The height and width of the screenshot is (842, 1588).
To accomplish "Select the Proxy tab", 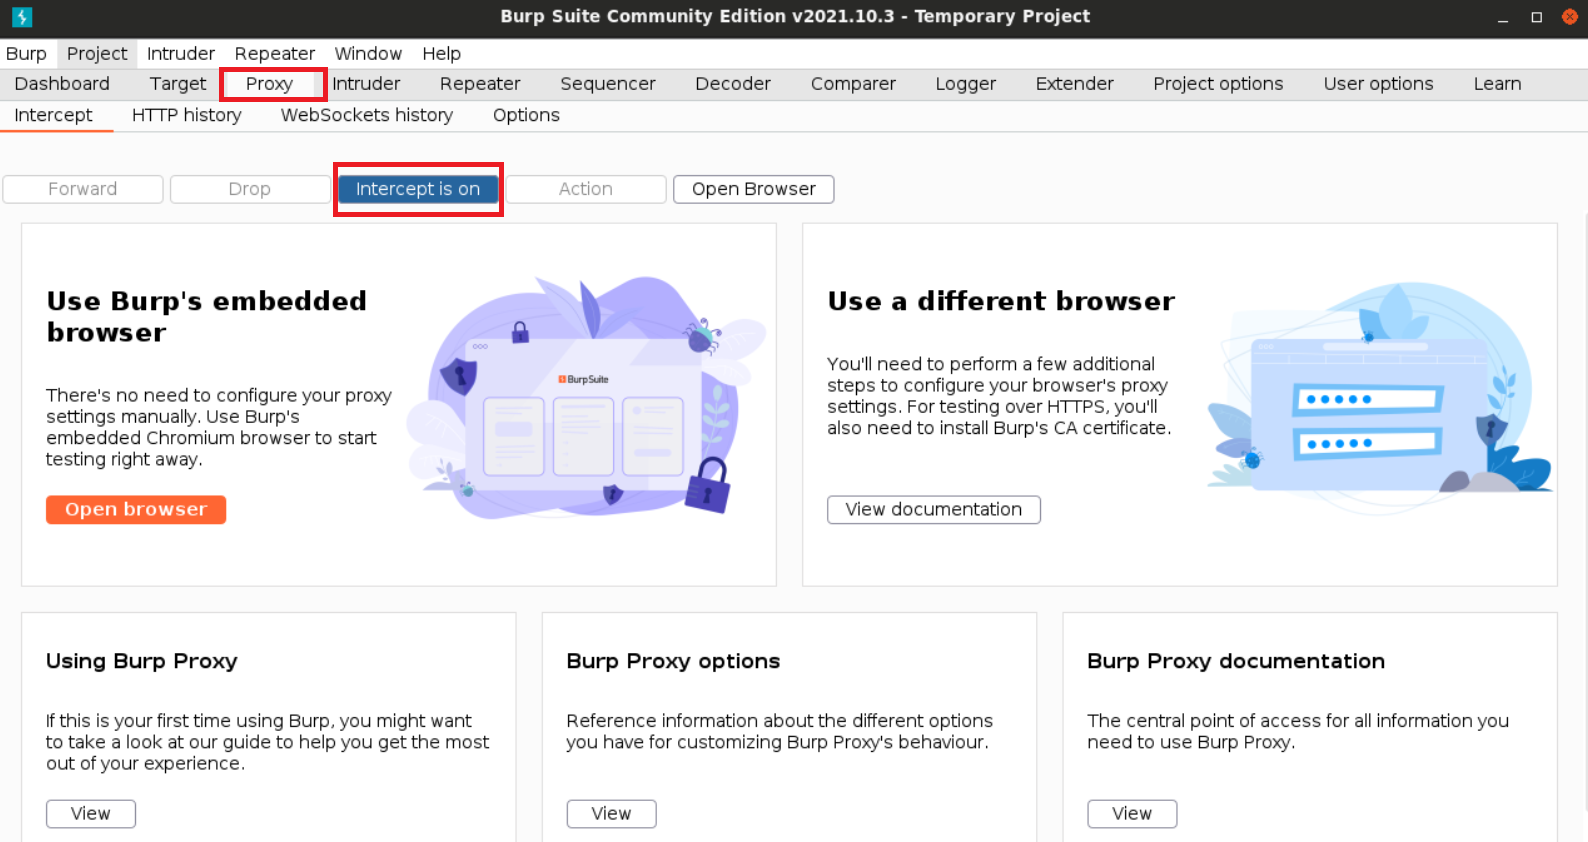I will coord(270,84).
